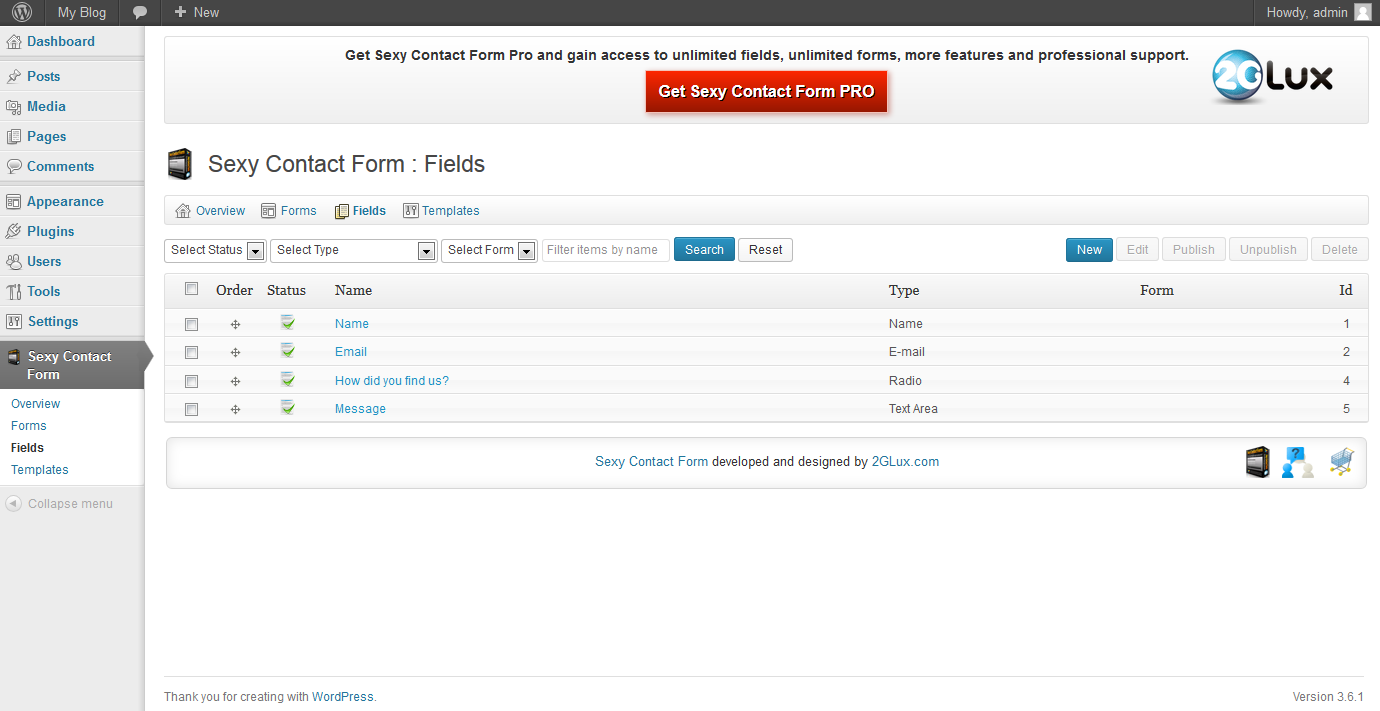Click the drag handle for Email row
The height and width of the screenshot is (711, 1380).
point(235,352)
